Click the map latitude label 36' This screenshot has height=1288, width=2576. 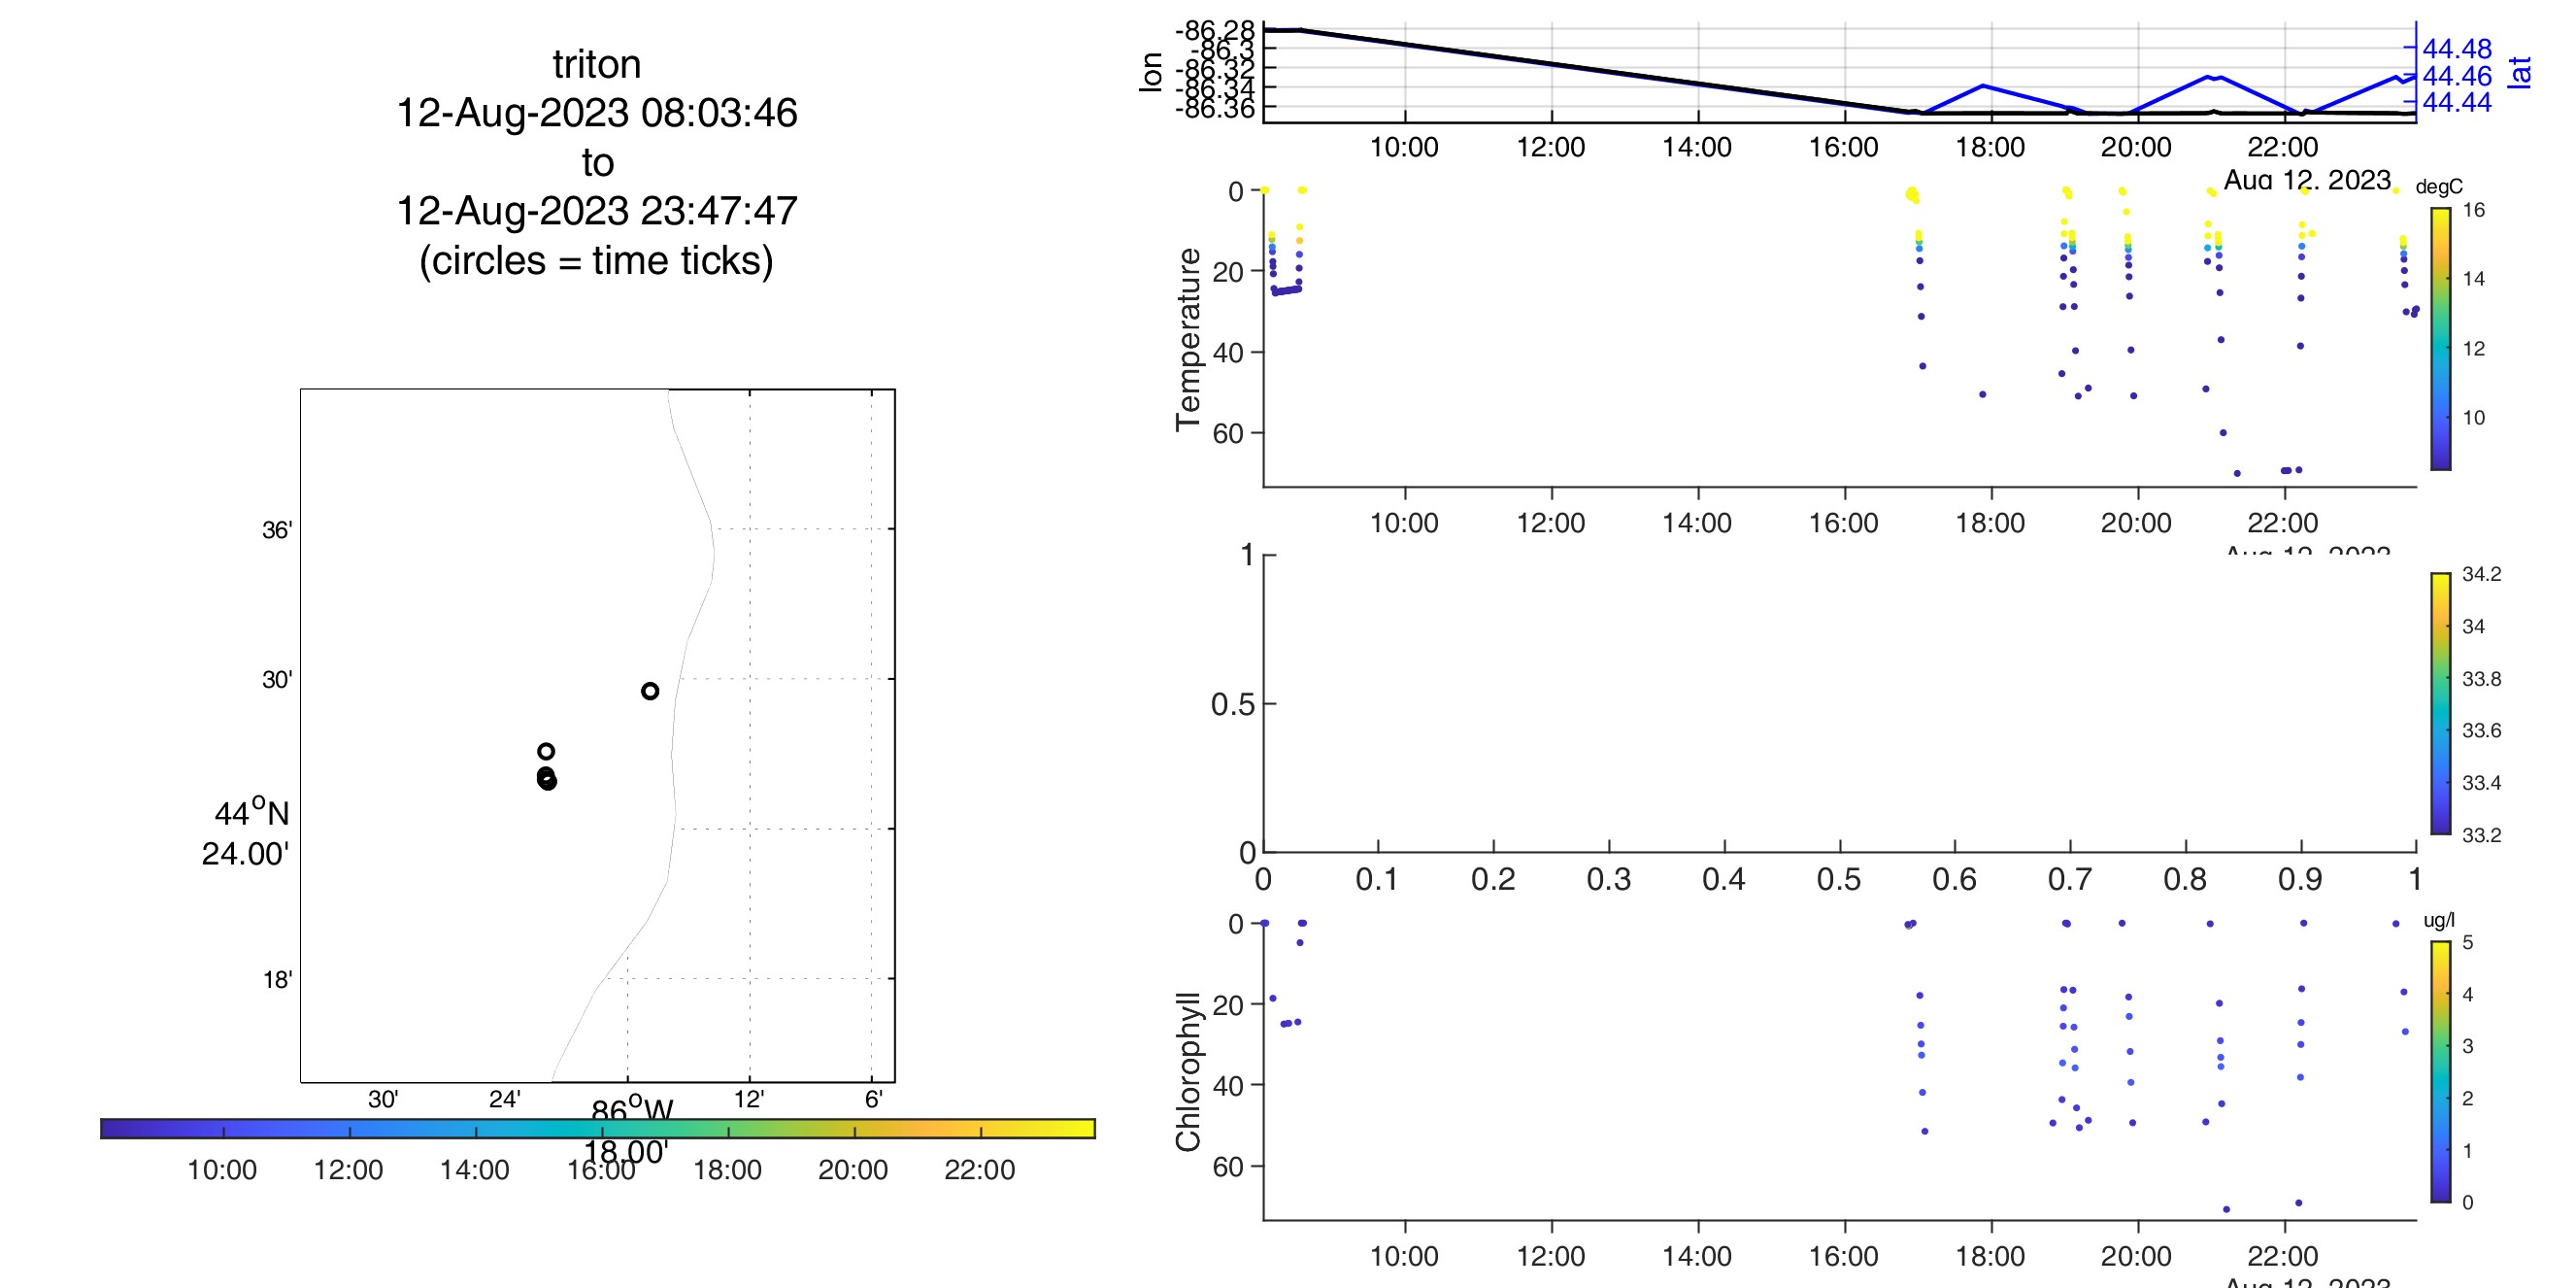click(277, 530)
